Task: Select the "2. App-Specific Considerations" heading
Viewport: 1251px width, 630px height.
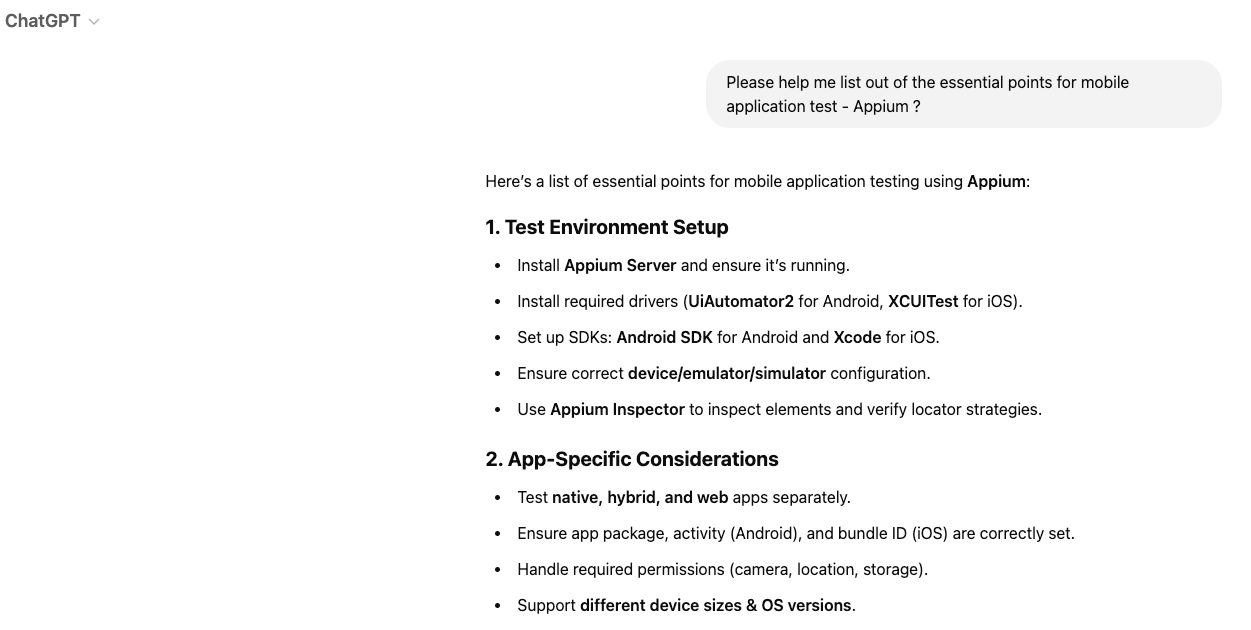Action: point(632,459)
